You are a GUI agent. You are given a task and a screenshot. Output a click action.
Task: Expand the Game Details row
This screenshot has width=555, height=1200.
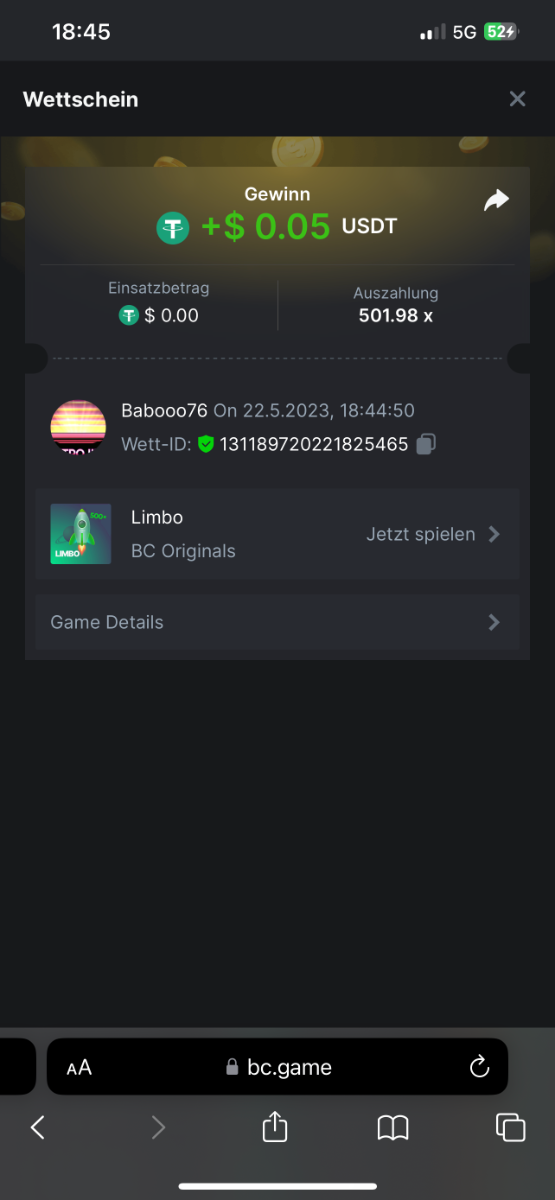277,622
